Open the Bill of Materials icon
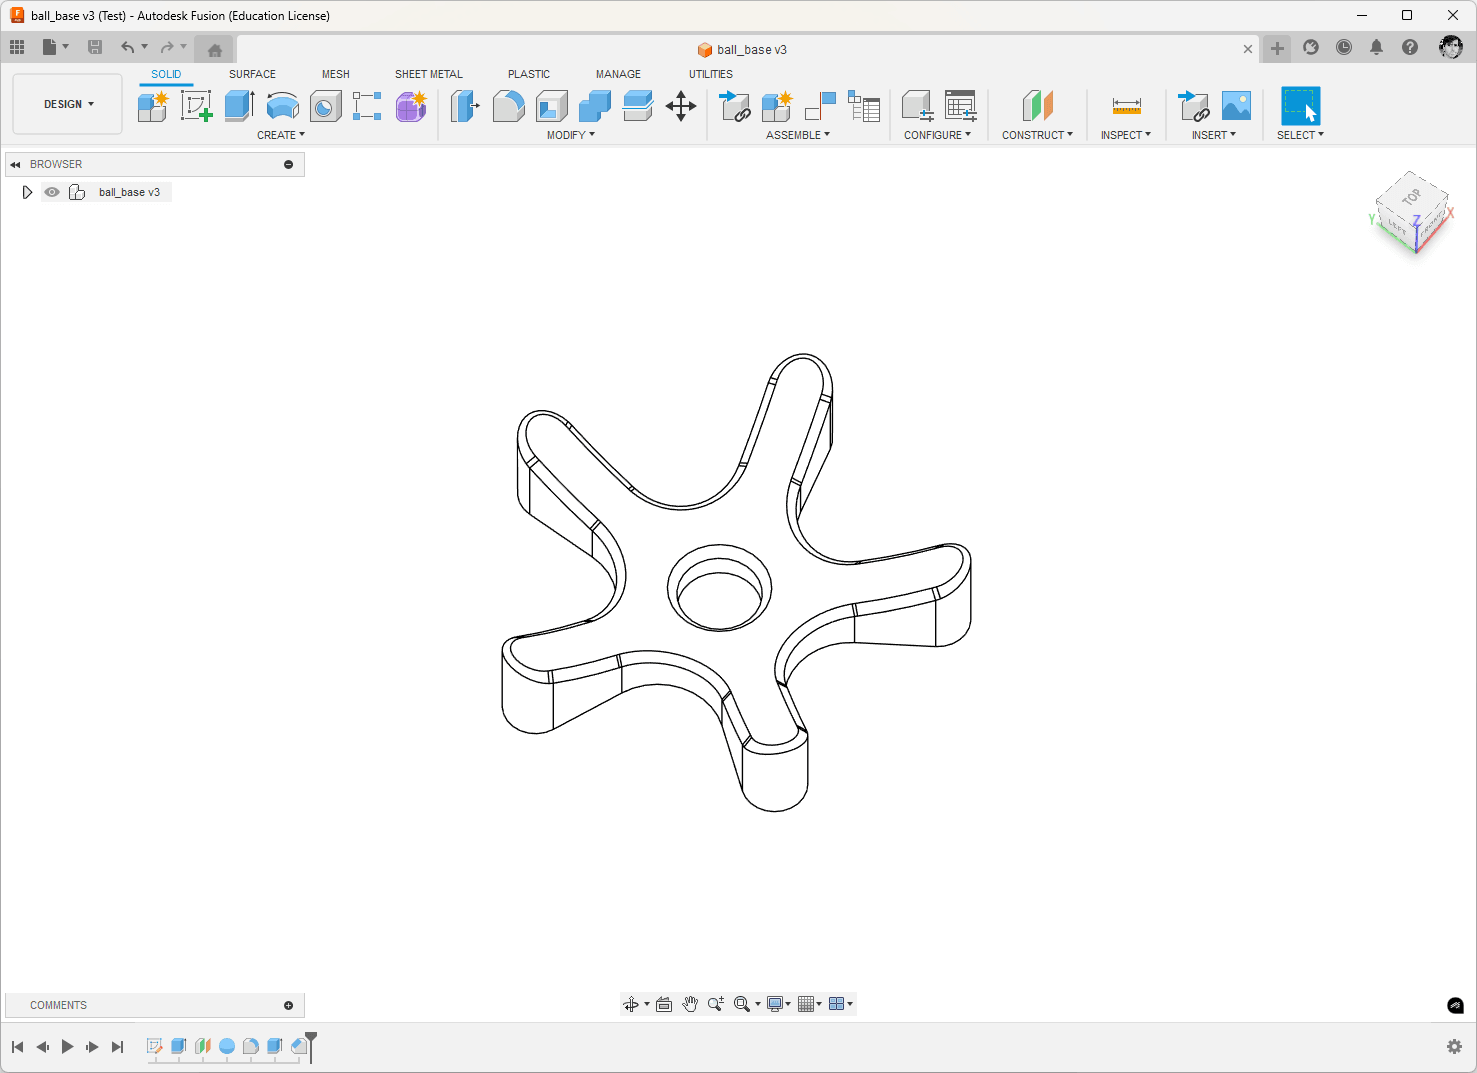Screen dimensions: 1477x1073 pyautogui.click(x=864, y=106)
